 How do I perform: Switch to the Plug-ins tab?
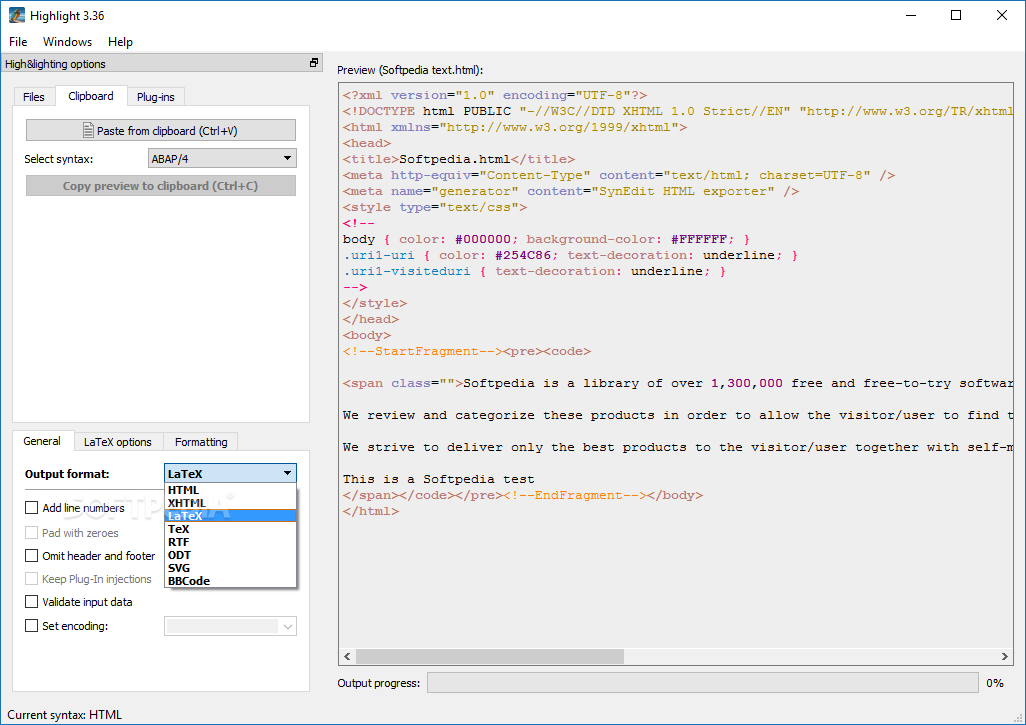click(x=156, y=97)
